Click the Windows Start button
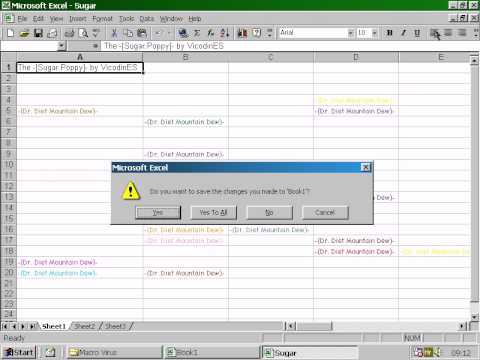The width and height of the screenshot is (480, 360). click(19, 352)
